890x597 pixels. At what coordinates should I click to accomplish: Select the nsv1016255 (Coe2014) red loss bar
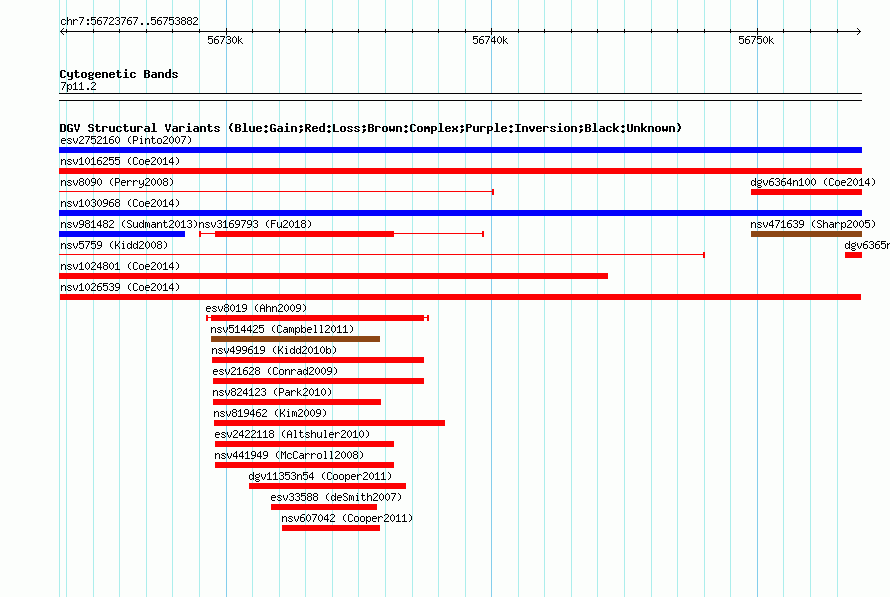(x=460, y=171)
